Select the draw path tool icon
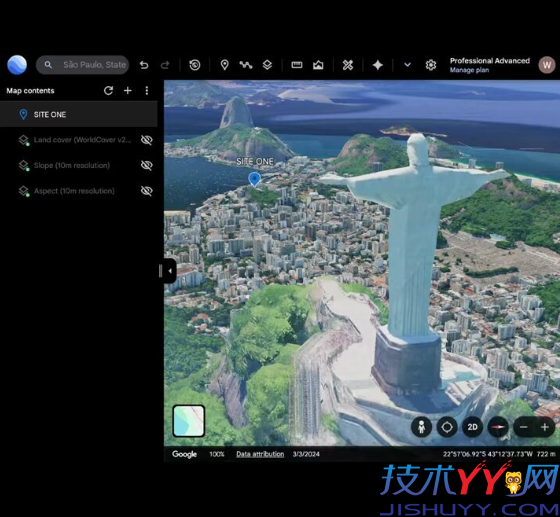The image size is (560, 517). coord(246,65)
